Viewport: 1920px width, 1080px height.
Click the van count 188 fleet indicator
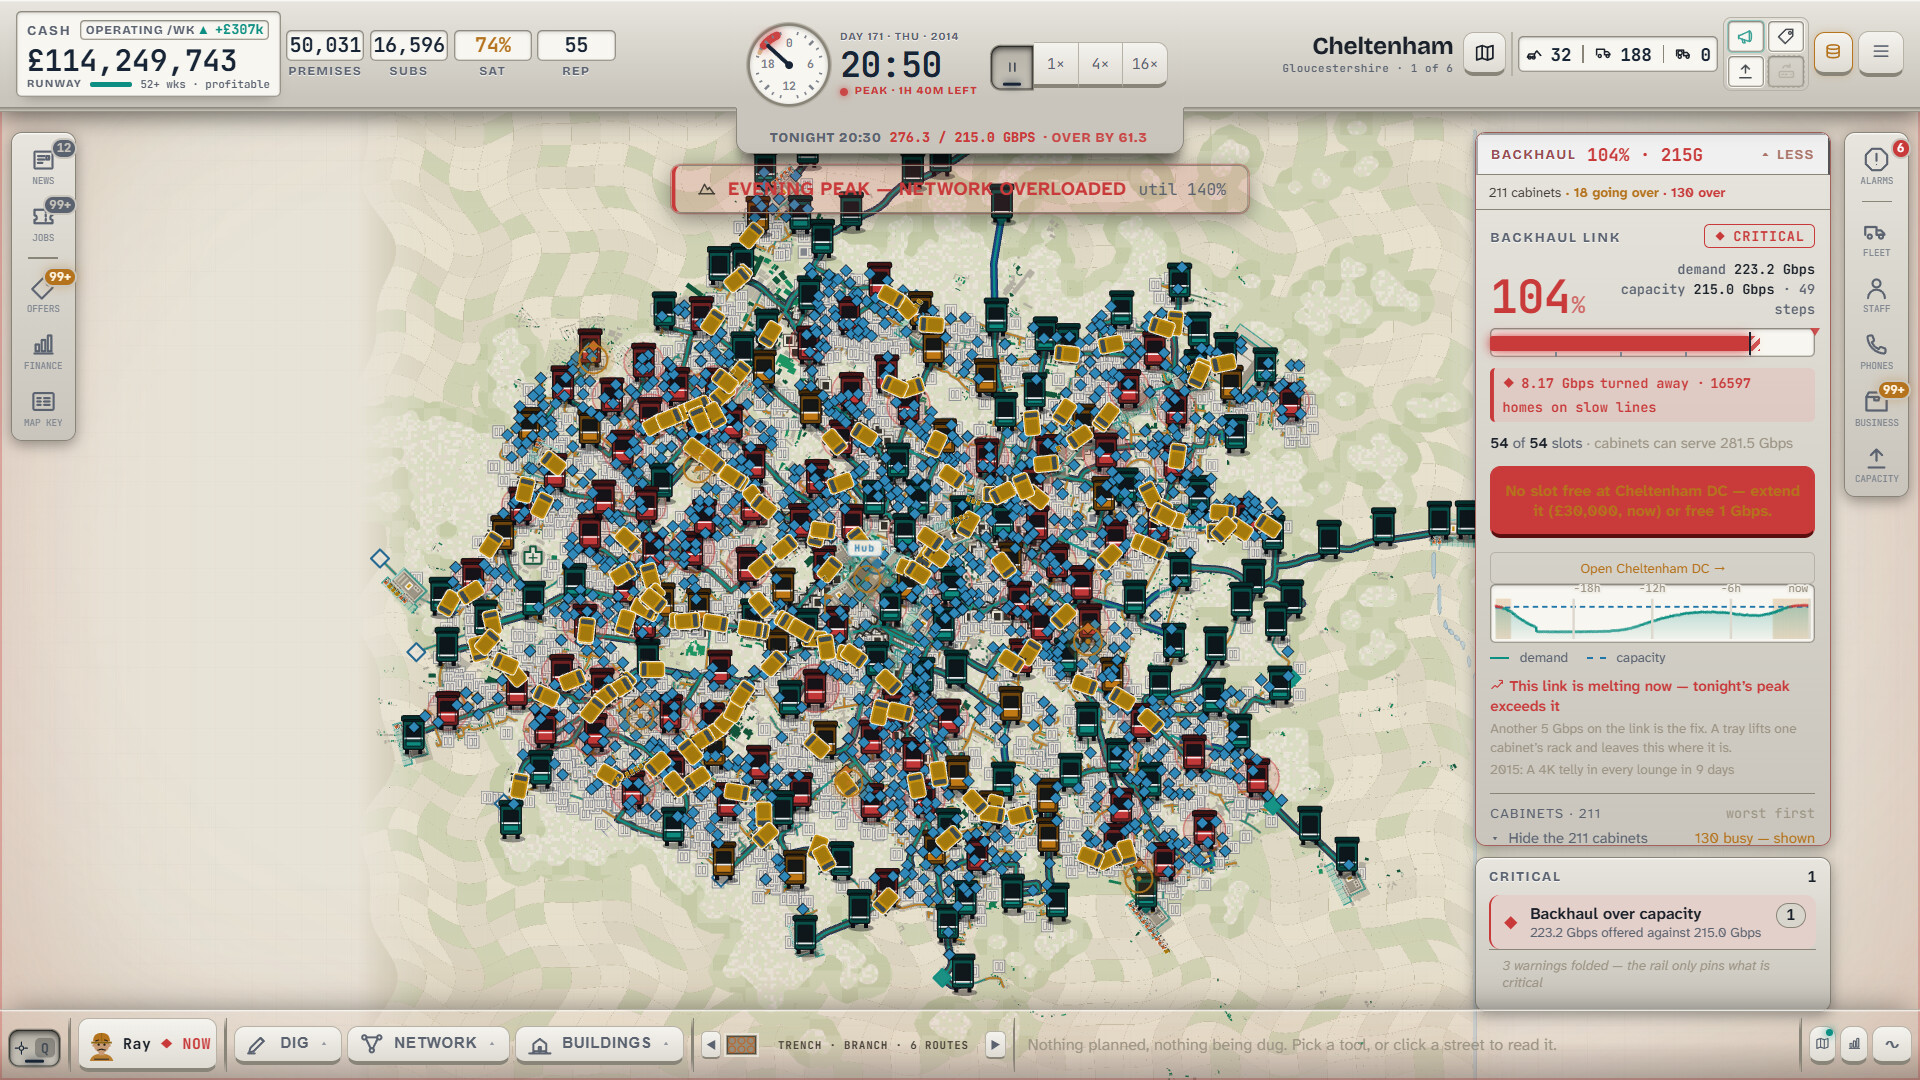point(1622,55)
